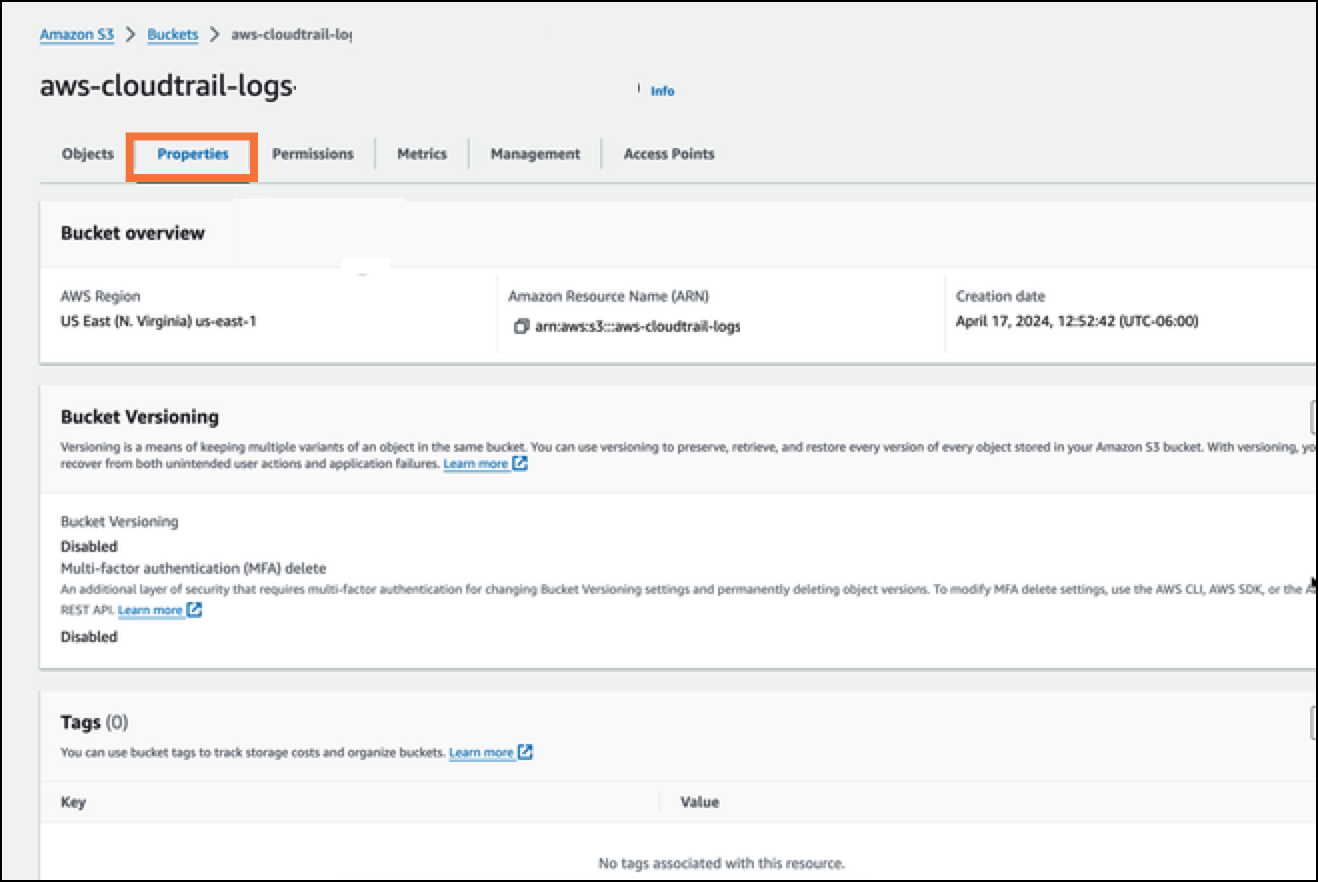Switch to the Objects tab
This screenshot has width=1318, height=882.
[88, 154]
